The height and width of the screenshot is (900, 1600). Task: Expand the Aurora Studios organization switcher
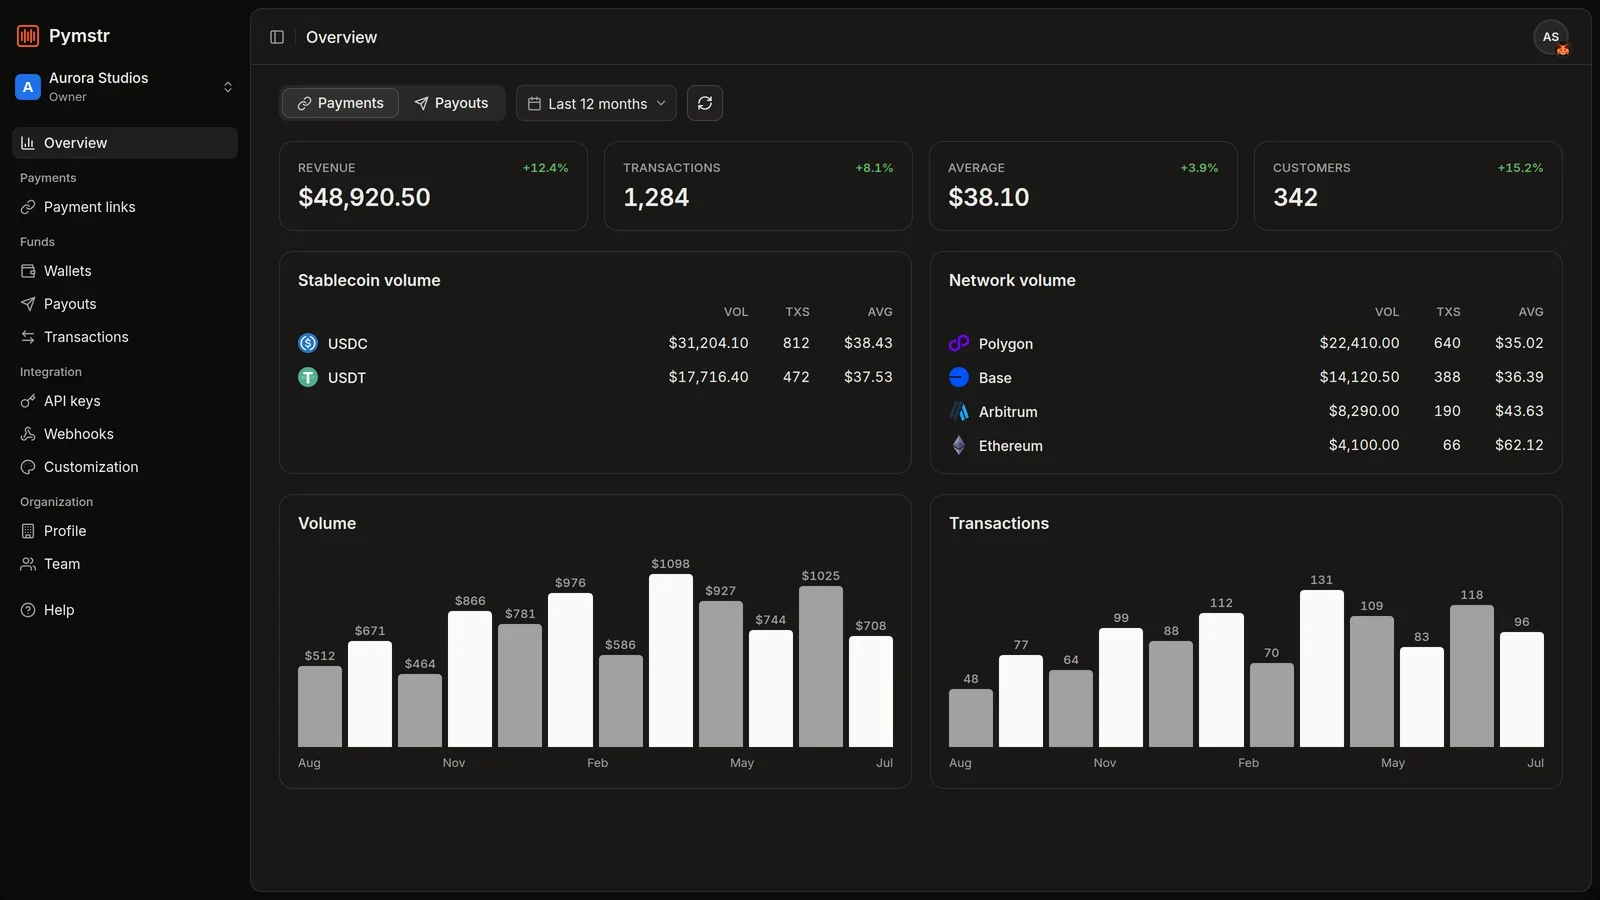pos(125,87)
